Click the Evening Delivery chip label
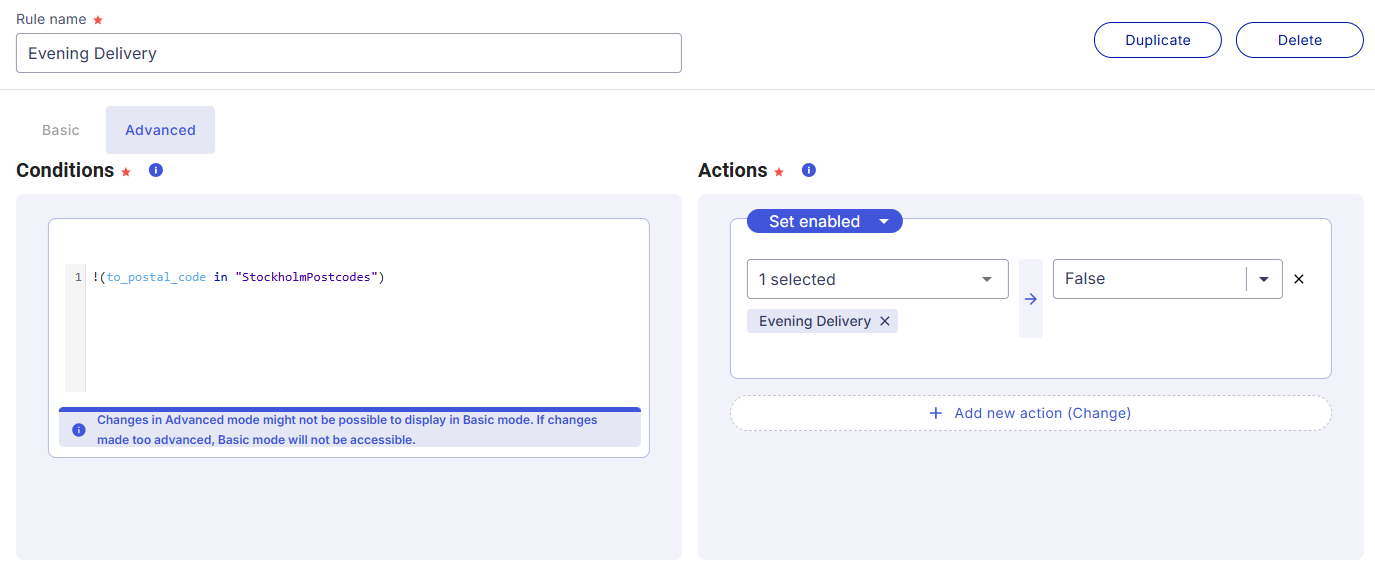Screen dimensions: 1375x569 click(x=814, y=321)
